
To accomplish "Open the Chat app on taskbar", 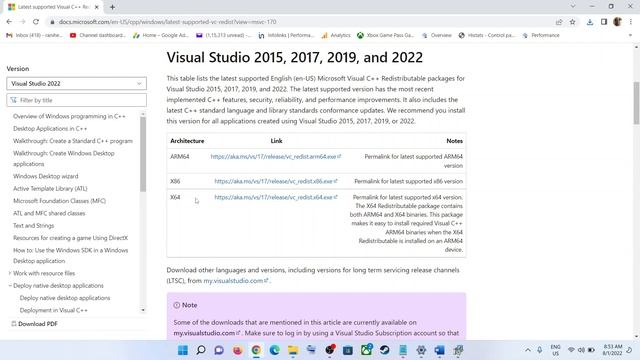I will click(219, 350).
